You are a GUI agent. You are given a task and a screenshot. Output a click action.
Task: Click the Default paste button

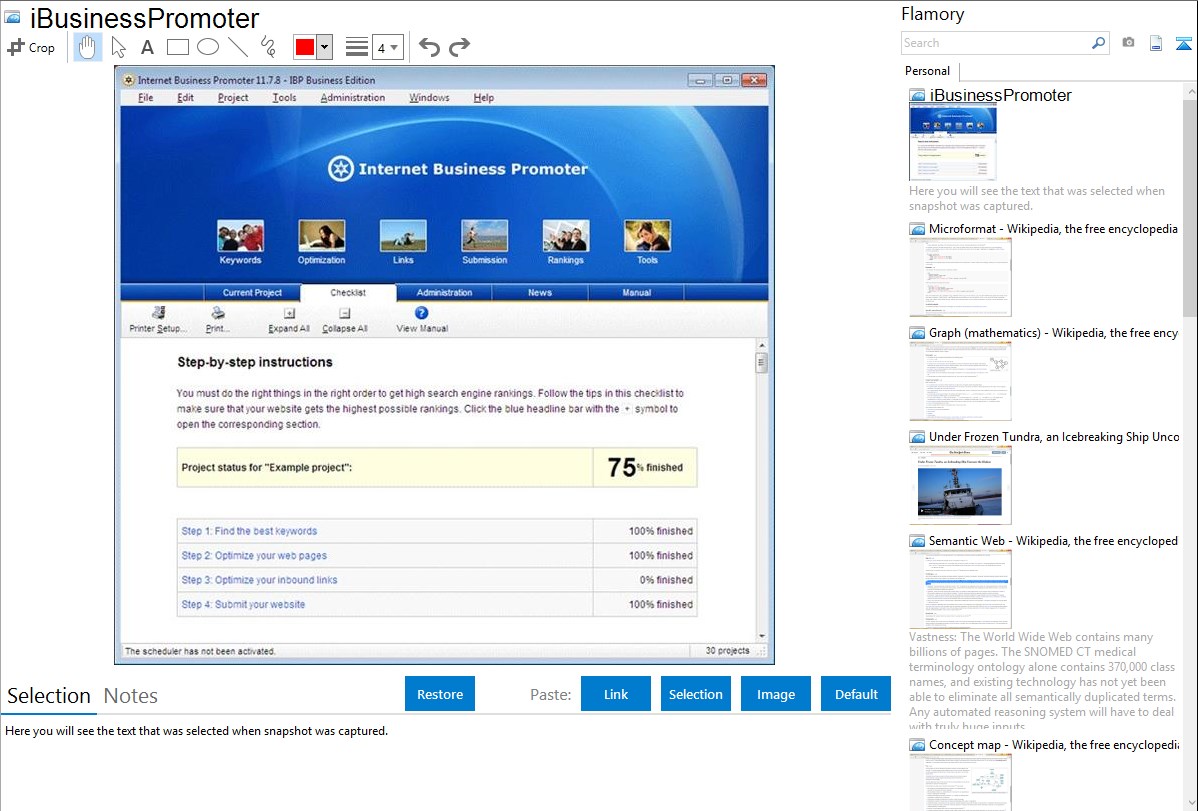(856, 694)
